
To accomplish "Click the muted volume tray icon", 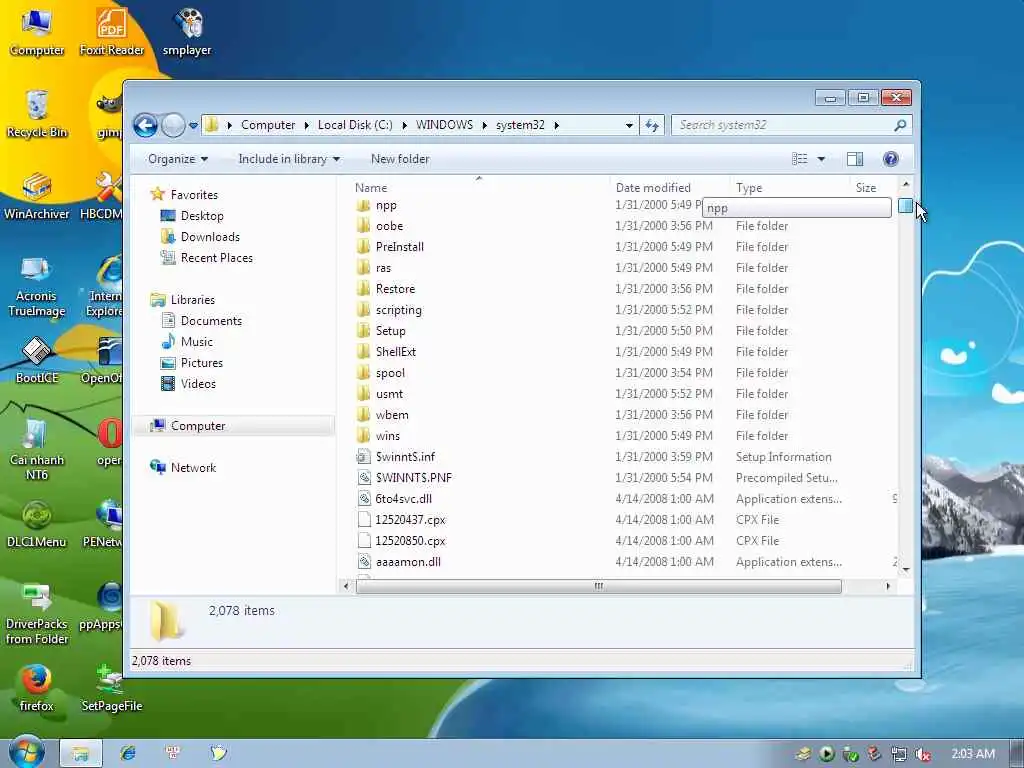I will click(x=923, y=754).
